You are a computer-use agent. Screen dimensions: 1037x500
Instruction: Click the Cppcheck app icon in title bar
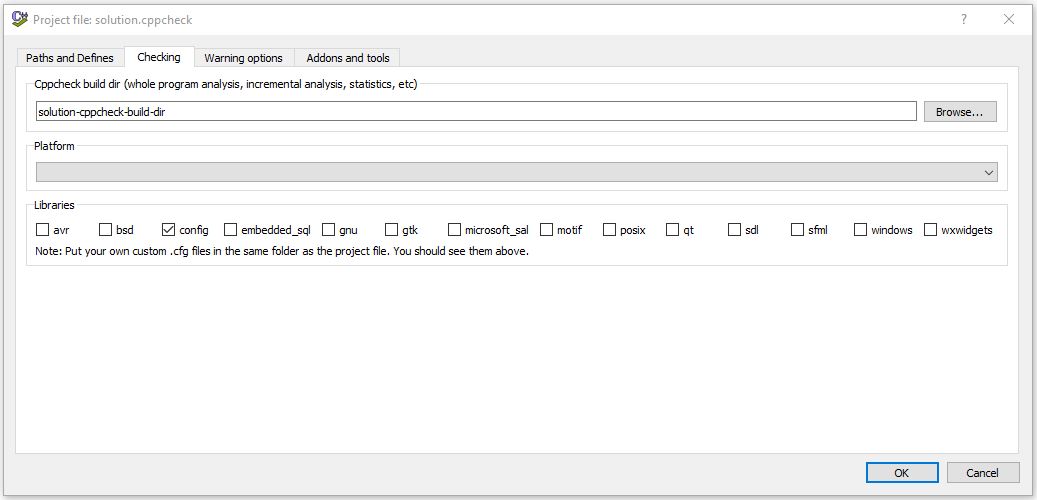coord(19,19)
